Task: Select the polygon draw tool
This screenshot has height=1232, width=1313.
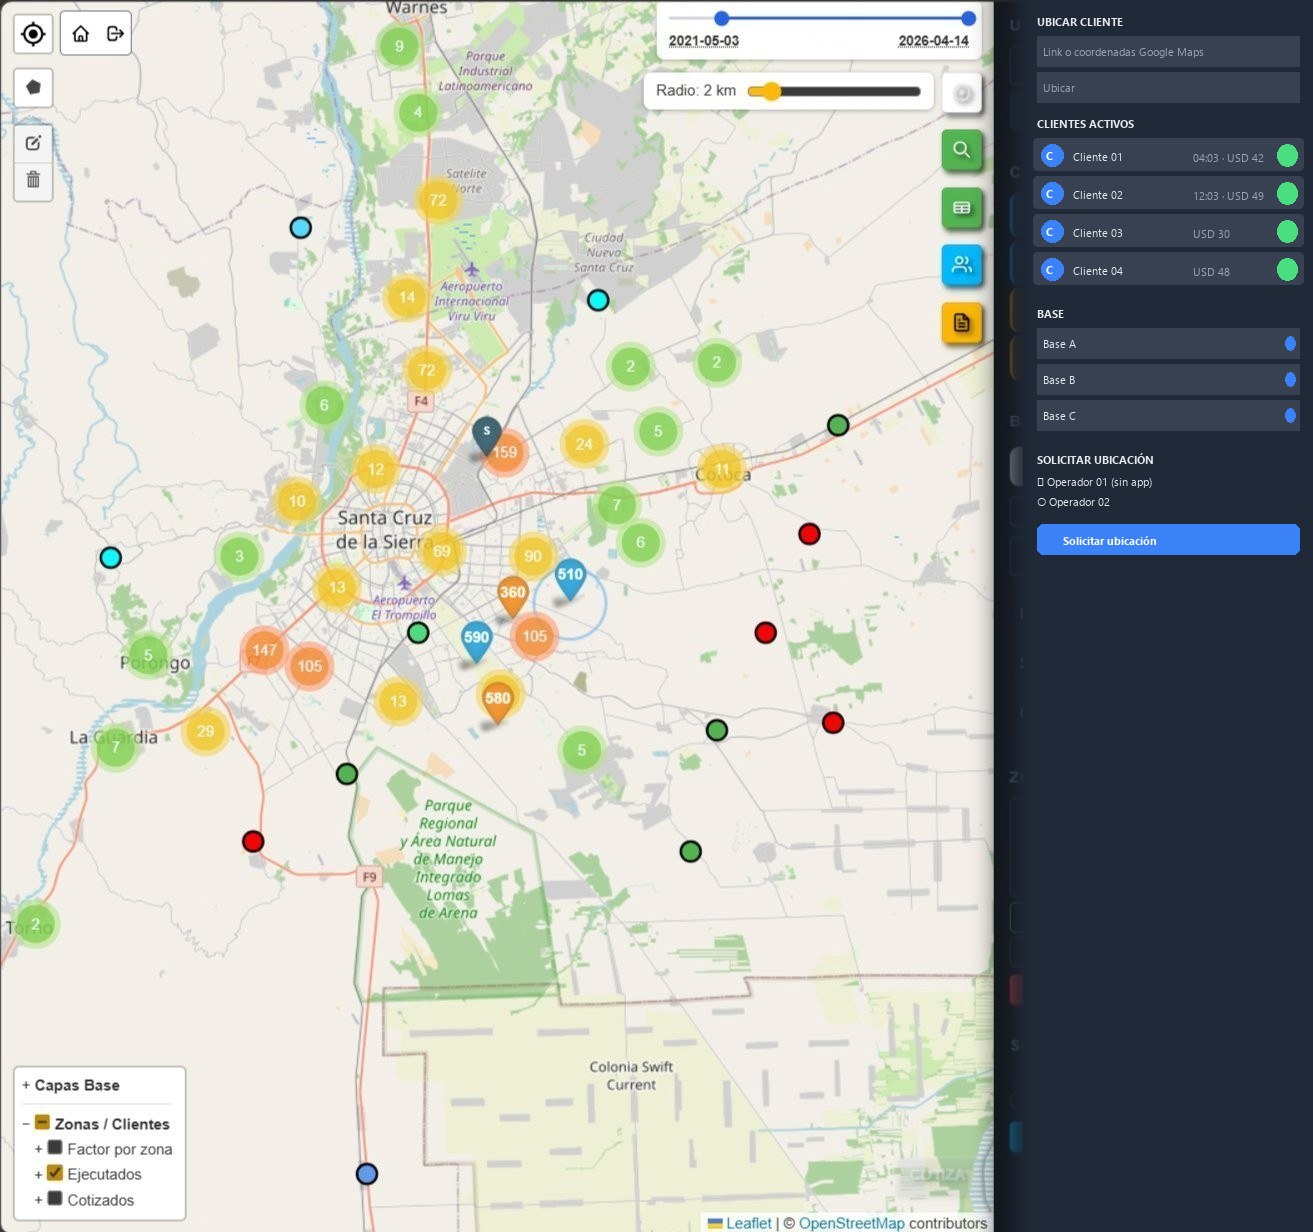Action: pos(33,87)
